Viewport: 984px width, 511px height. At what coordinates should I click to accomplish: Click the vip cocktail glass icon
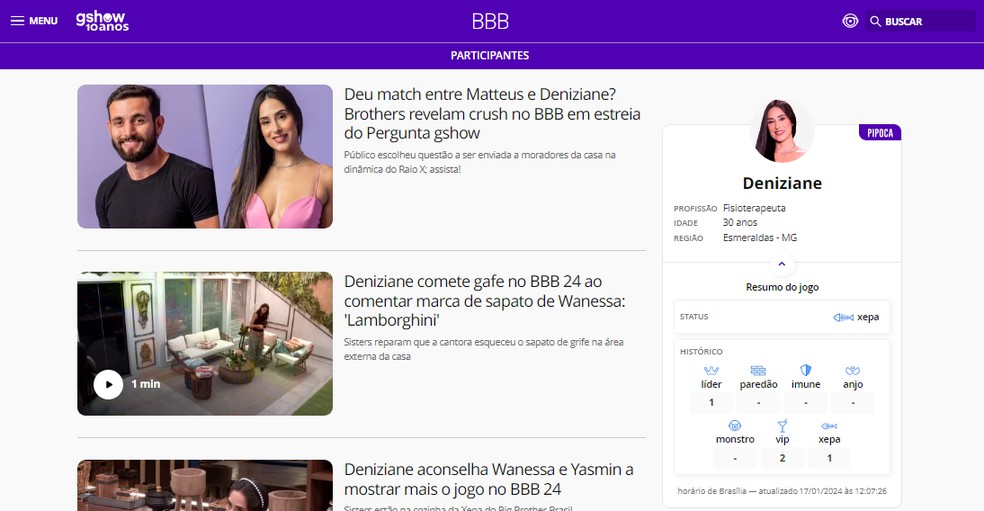[x=782, y=426]
